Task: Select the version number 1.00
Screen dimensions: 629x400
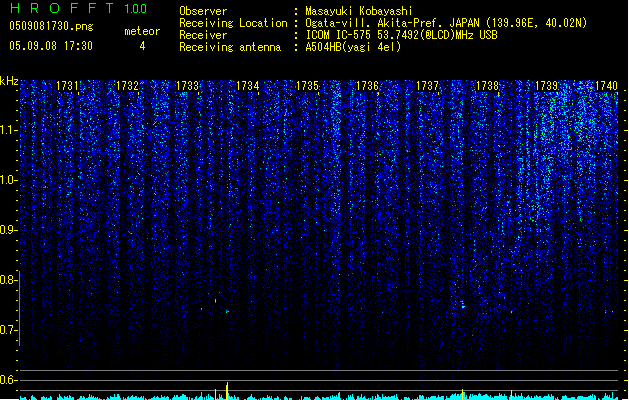Action: [136, 9]
